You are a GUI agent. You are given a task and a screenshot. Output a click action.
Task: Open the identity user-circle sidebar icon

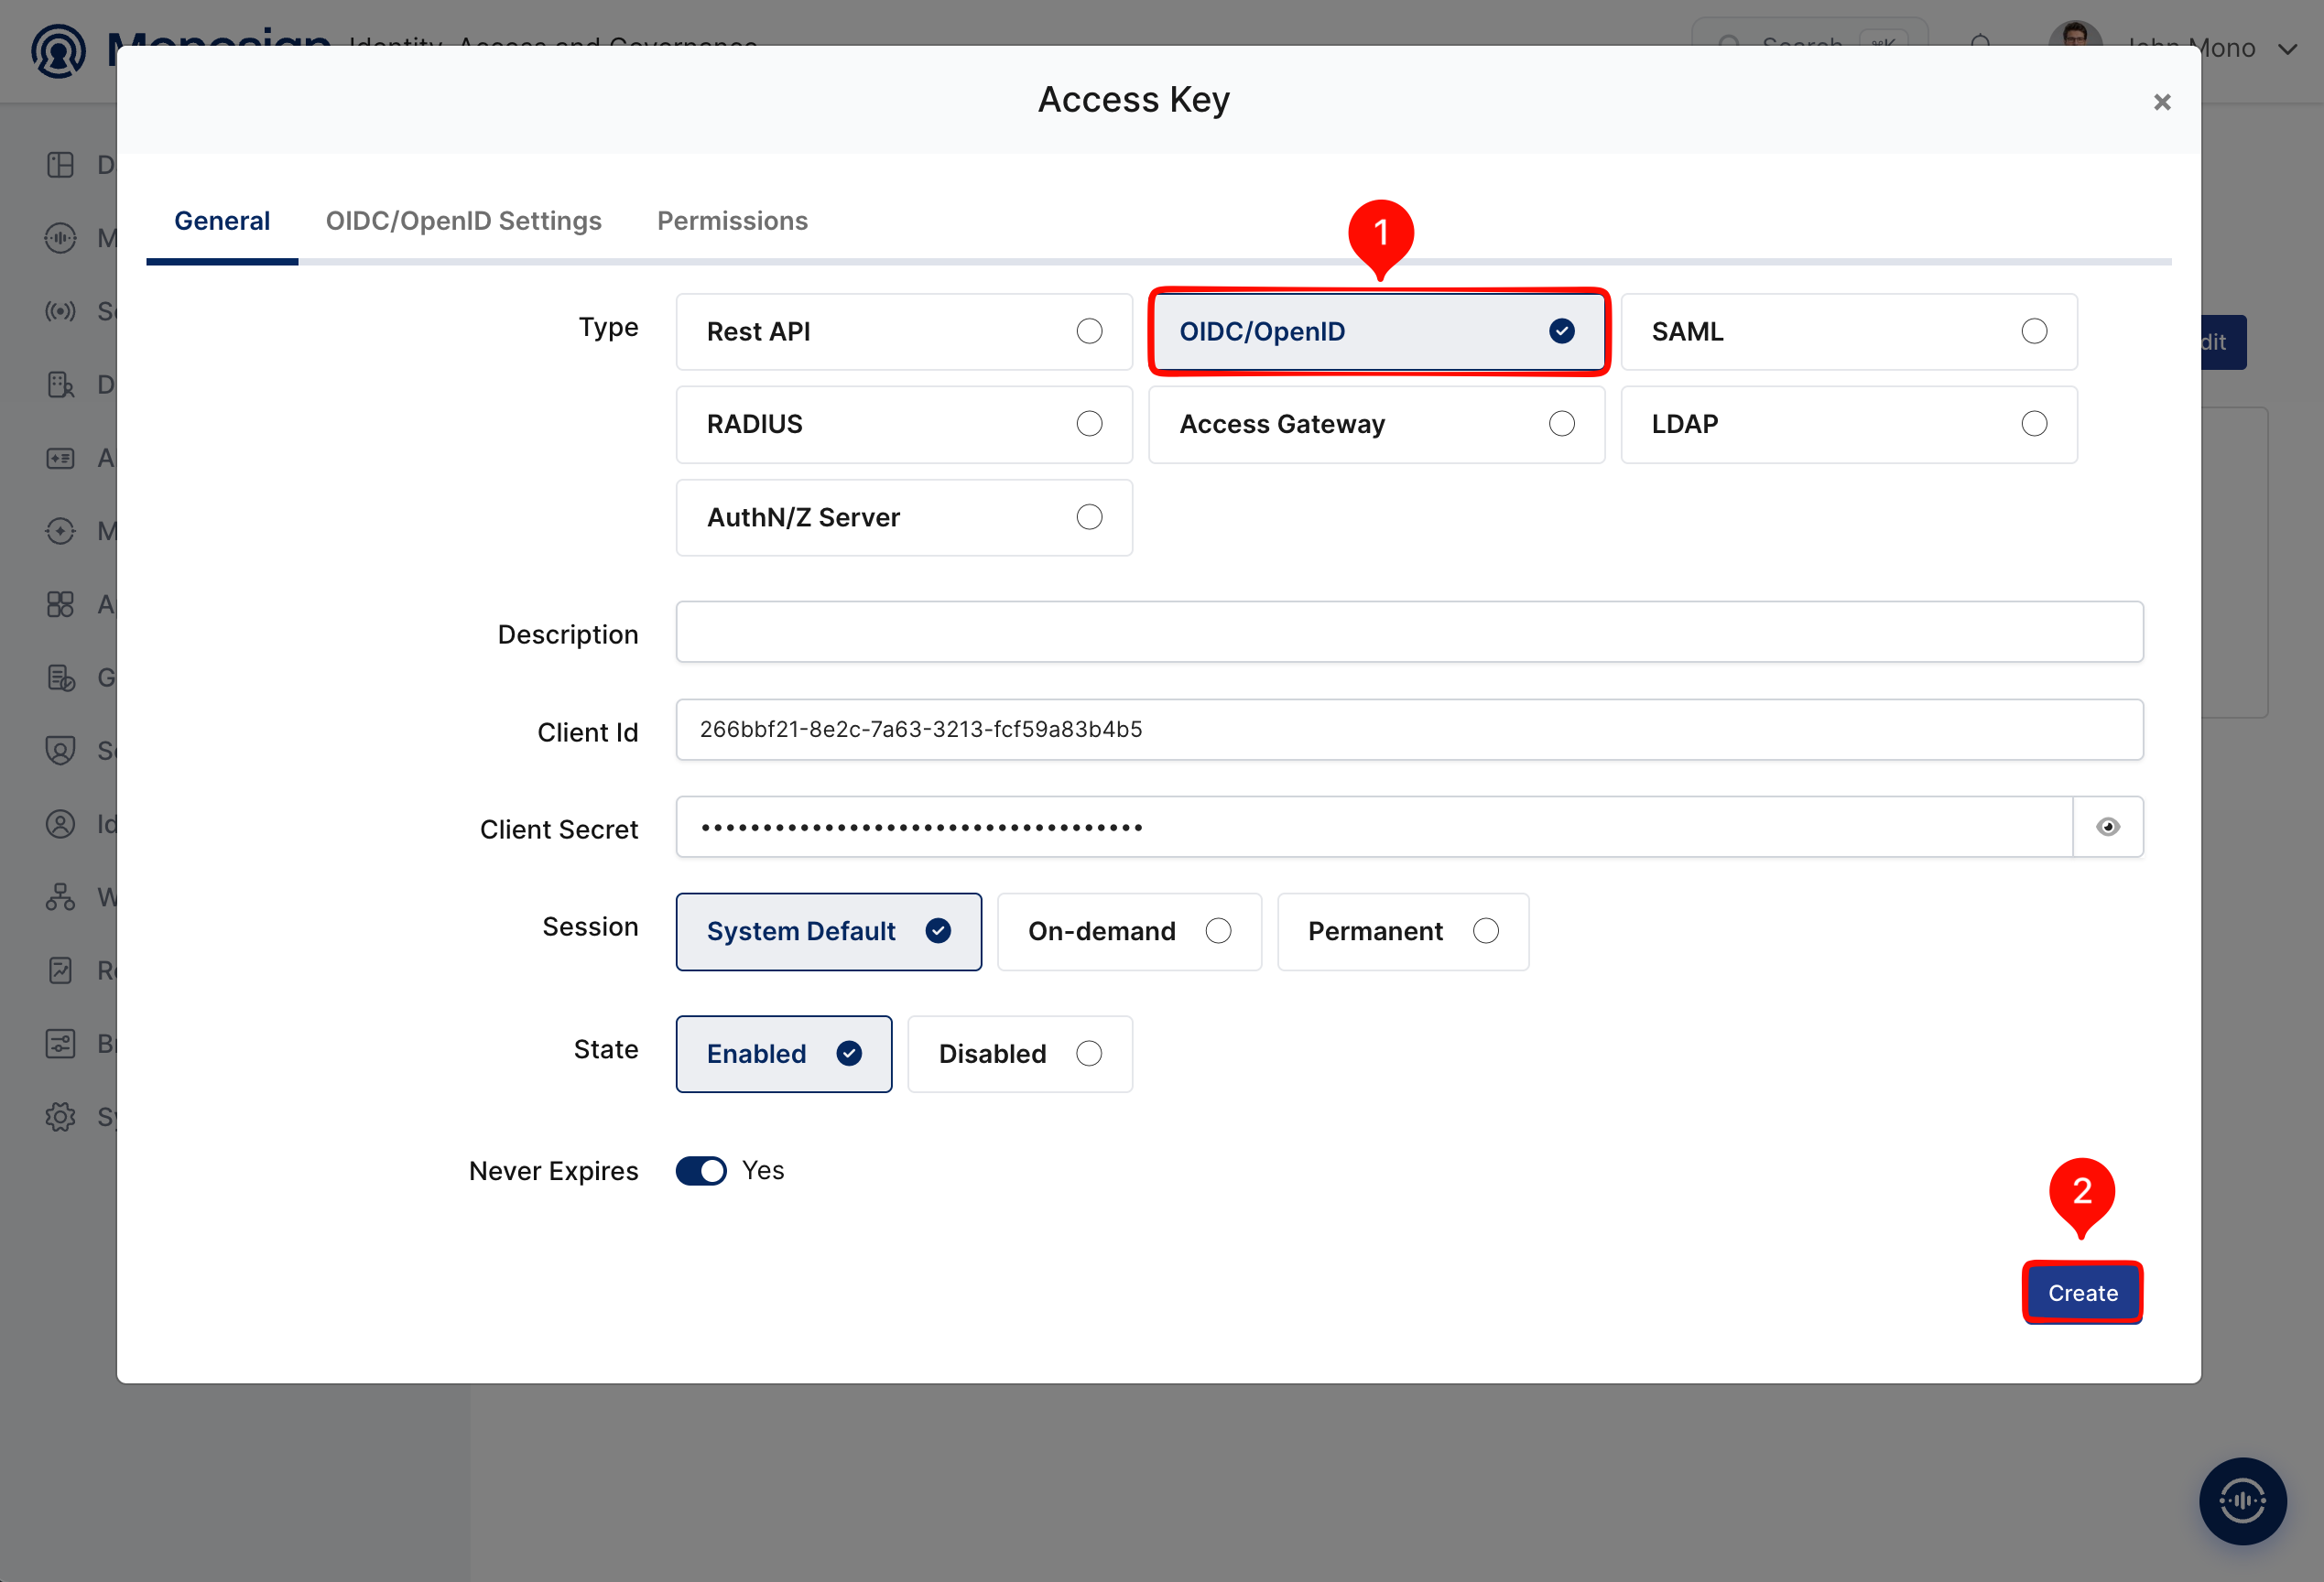tap(61, 824)
